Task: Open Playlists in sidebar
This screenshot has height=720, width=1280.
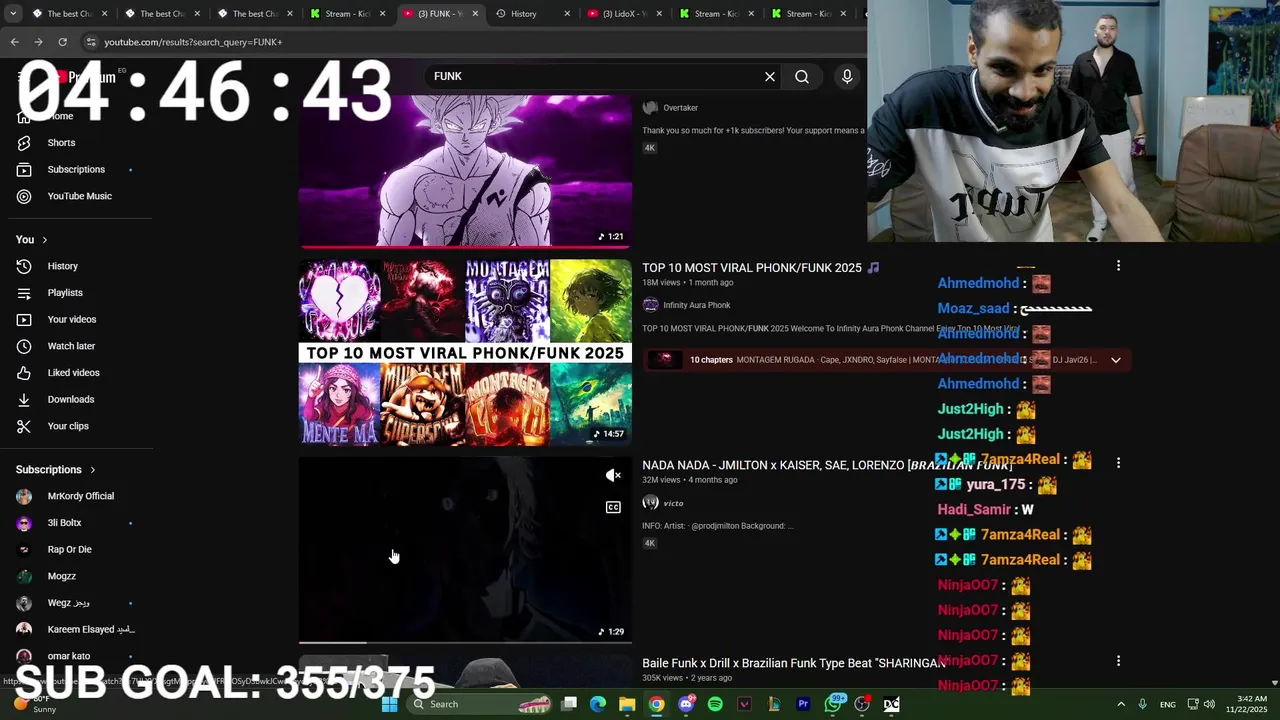Action: 65,293
